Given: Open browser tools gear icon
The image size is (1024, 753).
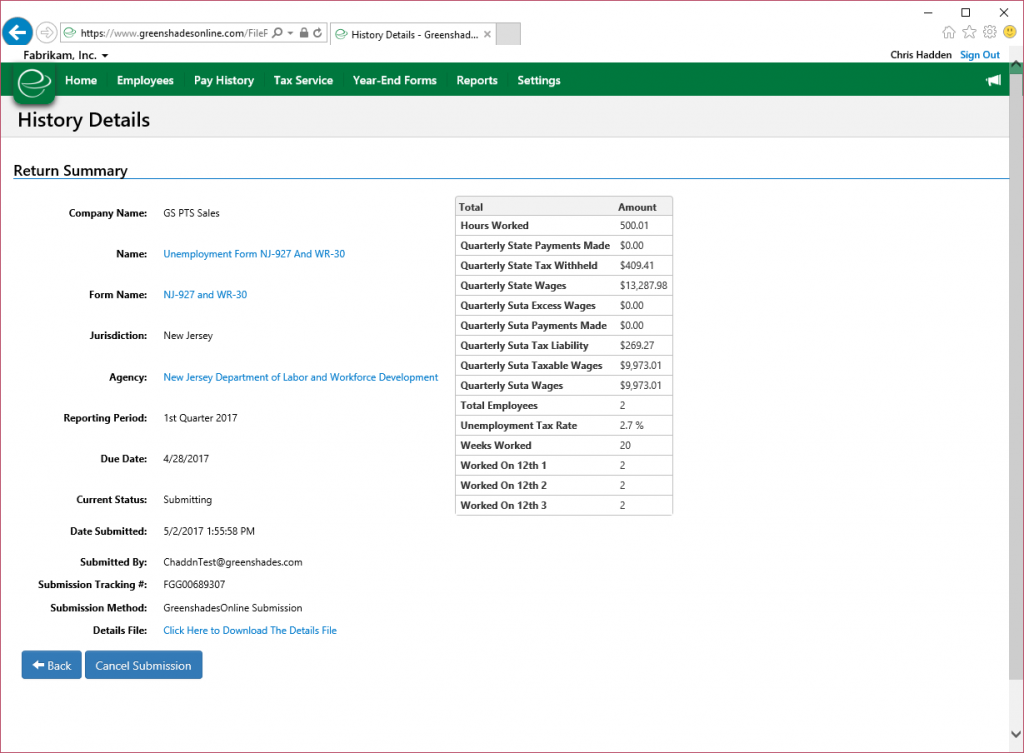Looking at the screenshot, I should [990, 32].
